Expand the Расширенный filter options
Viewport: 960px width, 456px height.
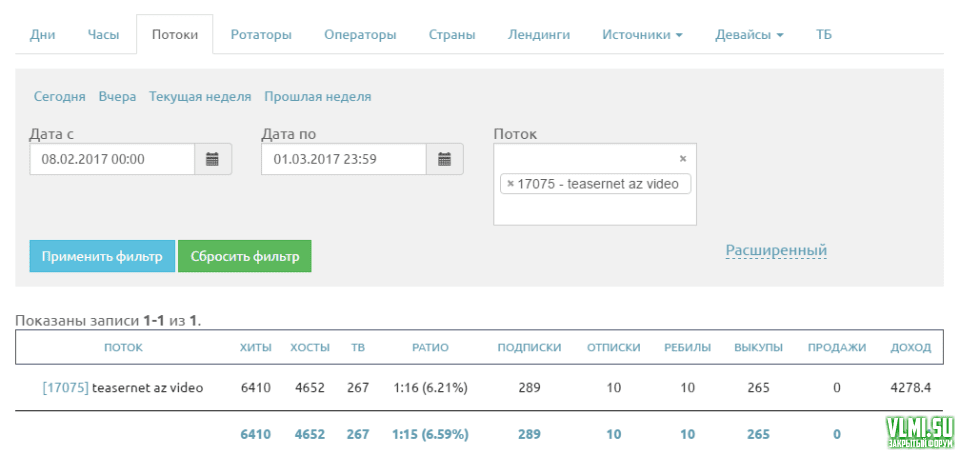(776, 250)
